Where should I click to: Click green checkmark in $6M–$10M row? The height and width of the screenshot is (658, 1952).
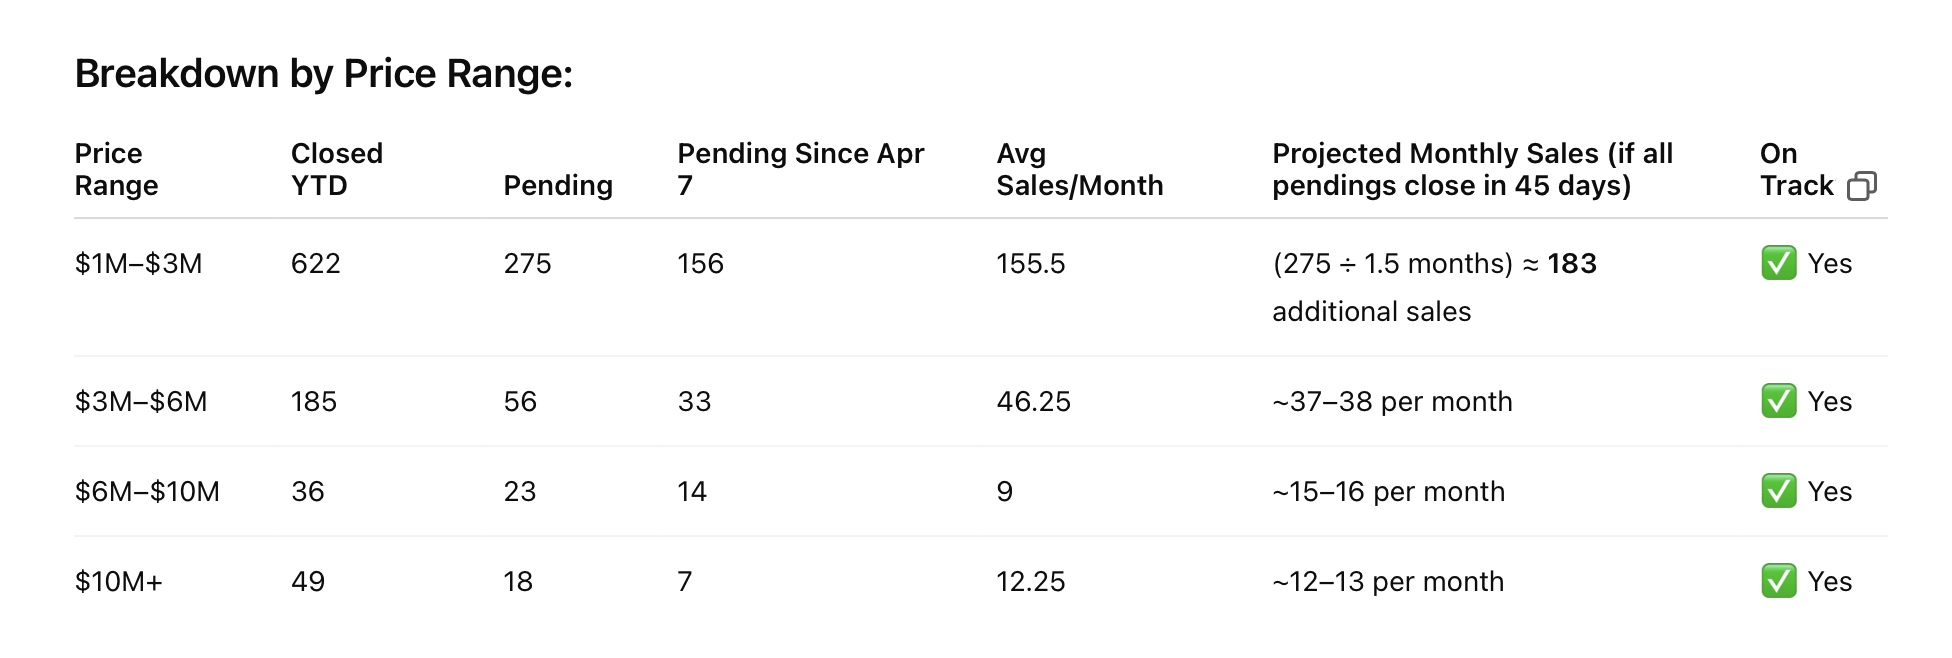1779,491
